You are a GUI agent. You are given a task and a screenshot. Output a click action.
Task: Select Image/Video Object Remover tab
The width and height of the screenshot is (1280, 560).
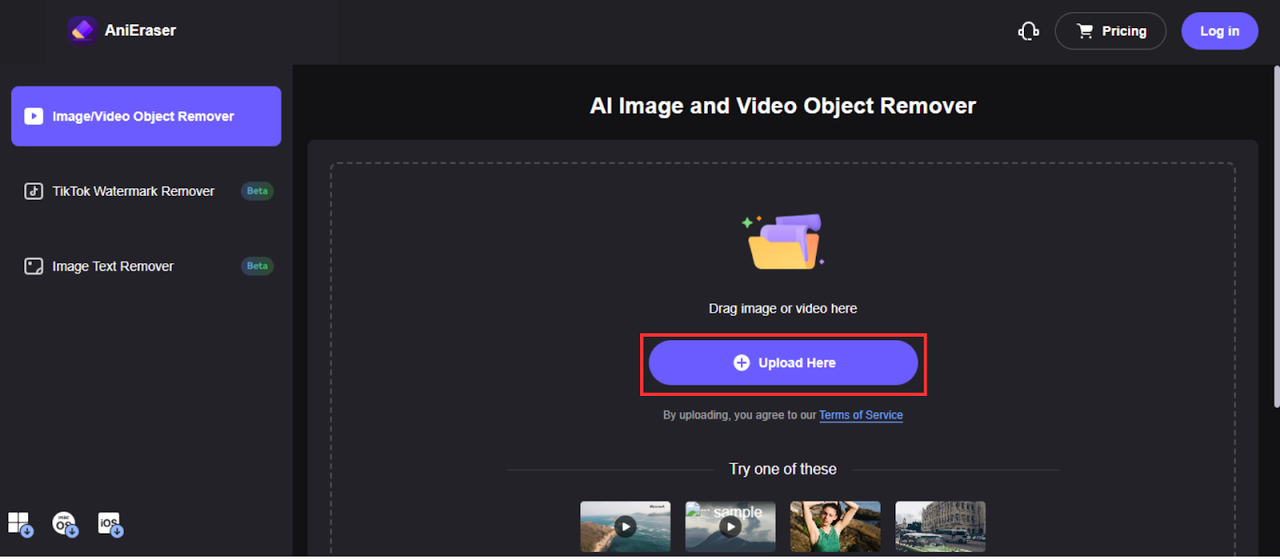[x=146, y=116]
